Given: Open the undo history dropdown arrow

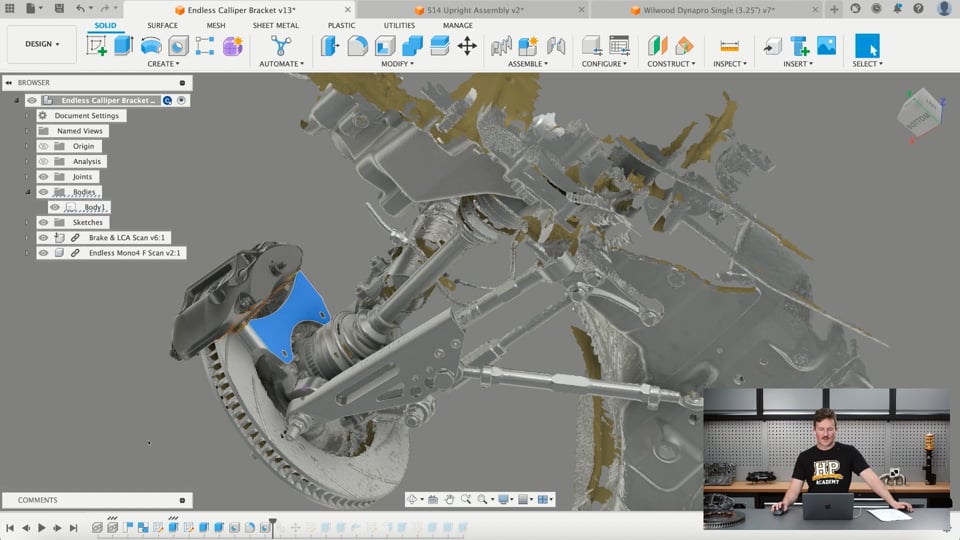Looking at the screenshot, I should (91, 9).
